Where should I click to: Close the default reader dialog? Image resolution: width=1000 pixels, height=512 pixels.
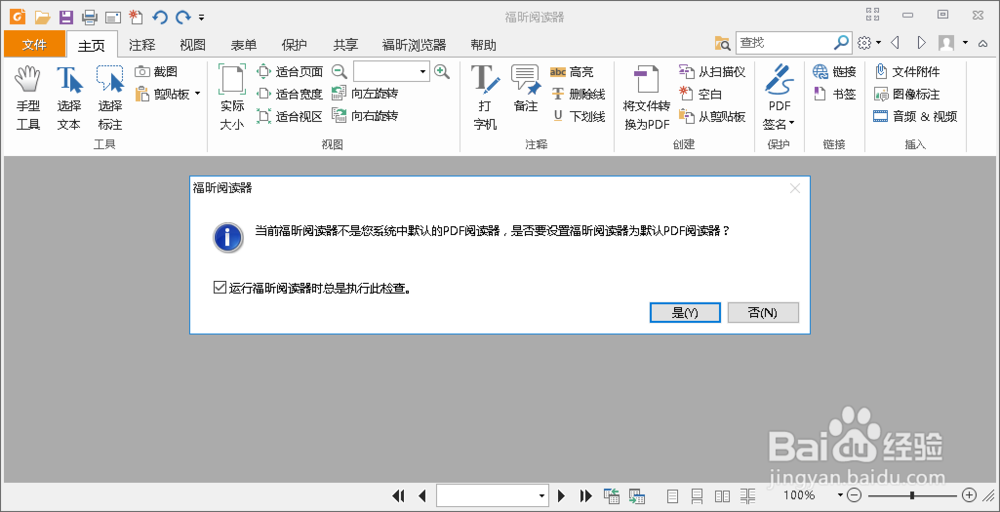pos(795,188)
